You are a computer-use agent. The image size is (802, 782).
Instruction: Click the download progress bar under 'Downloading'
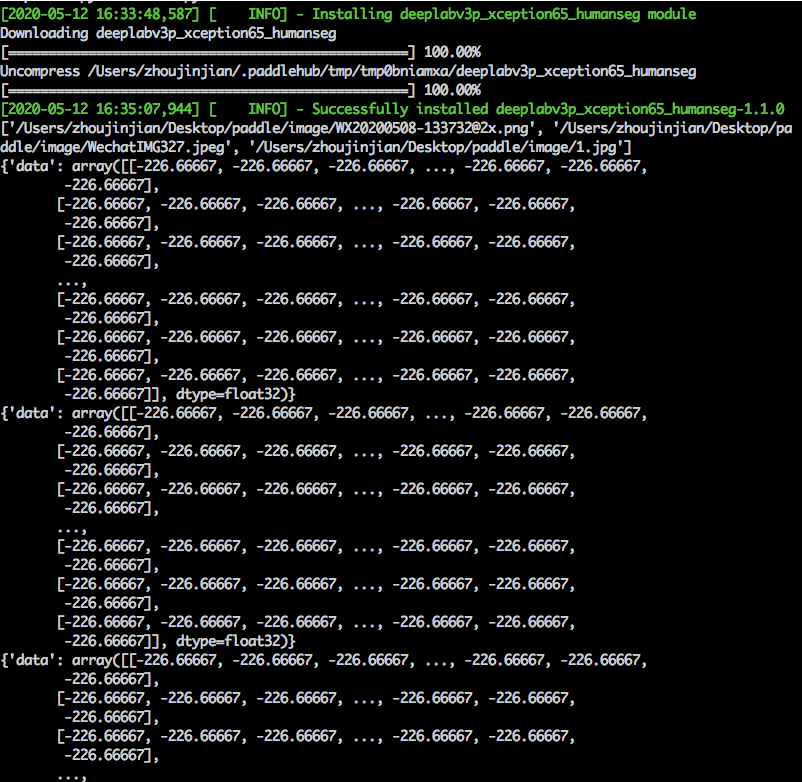click(208, 52)
